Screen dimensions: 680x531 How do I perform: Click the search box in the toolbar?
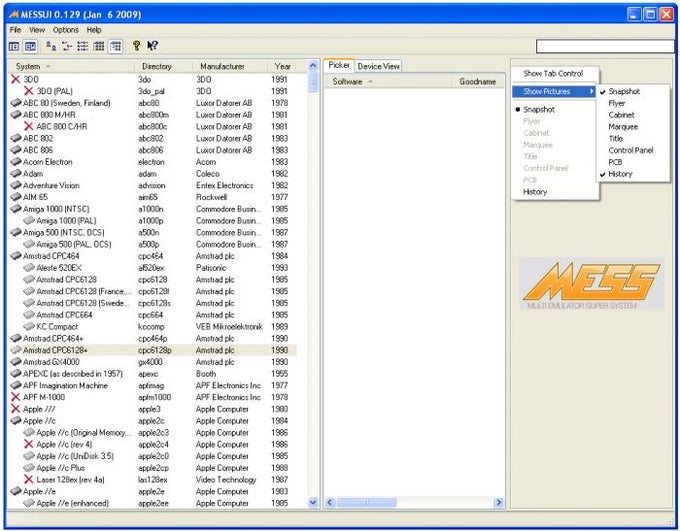pos(605,46)
